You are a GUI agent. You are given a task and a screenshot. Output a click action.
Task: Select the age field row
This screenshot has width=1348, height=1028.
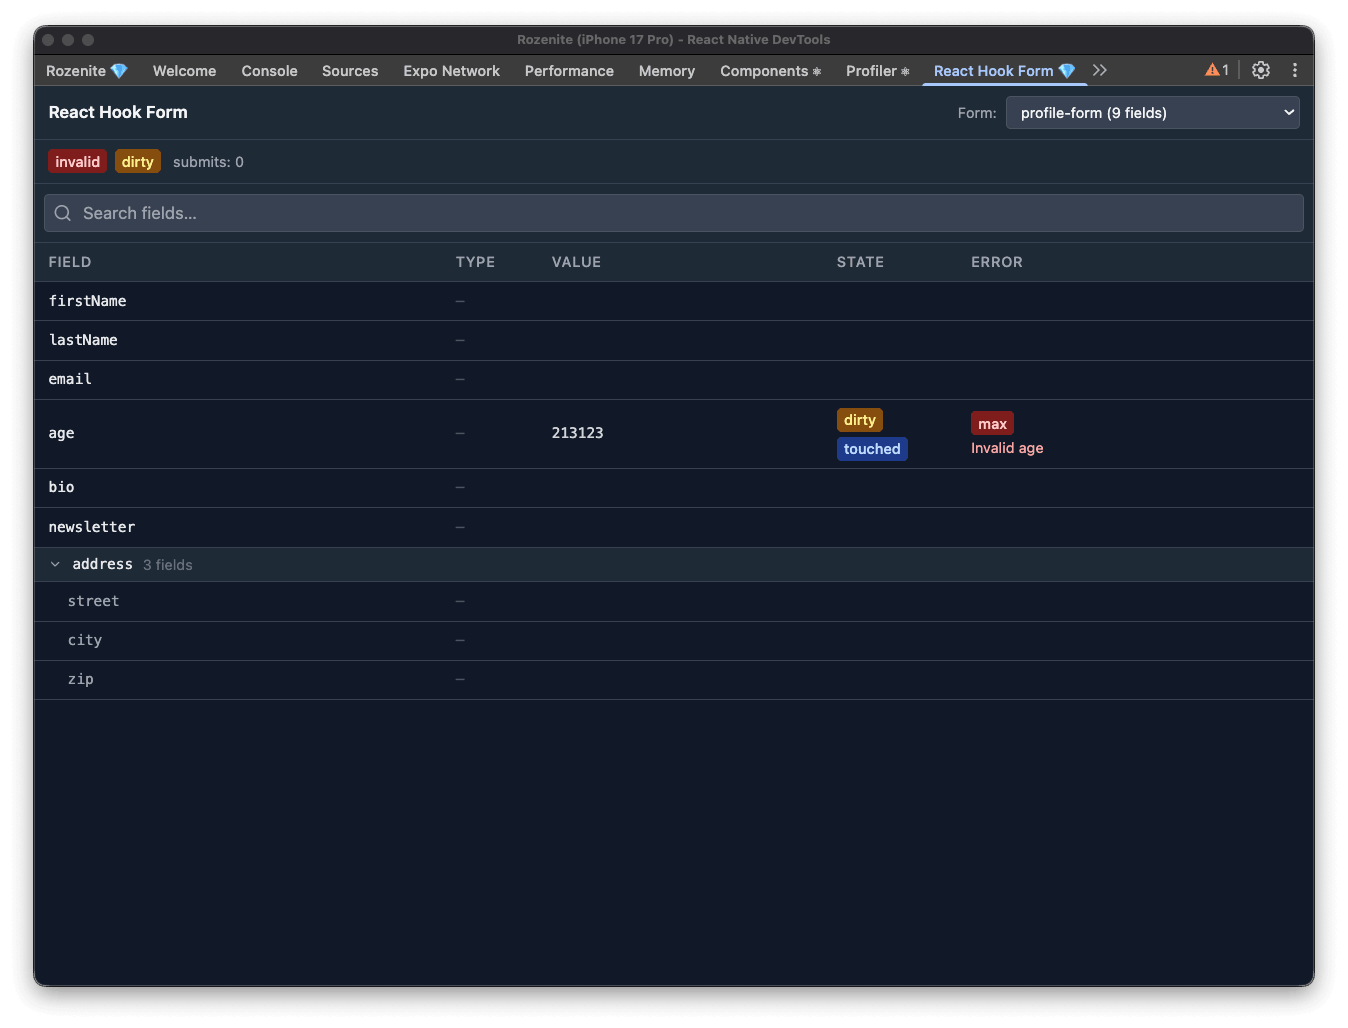[x=674, y=434]
